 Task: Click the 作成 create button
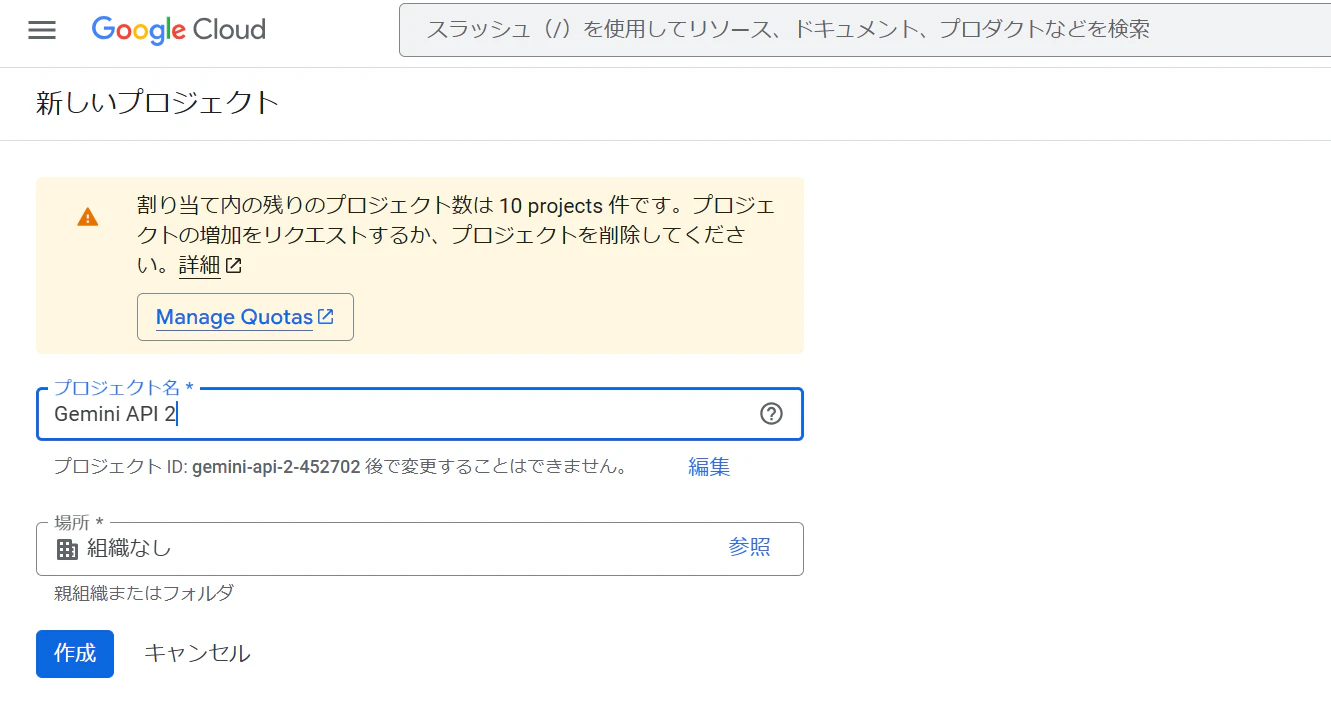coord(75,654)
